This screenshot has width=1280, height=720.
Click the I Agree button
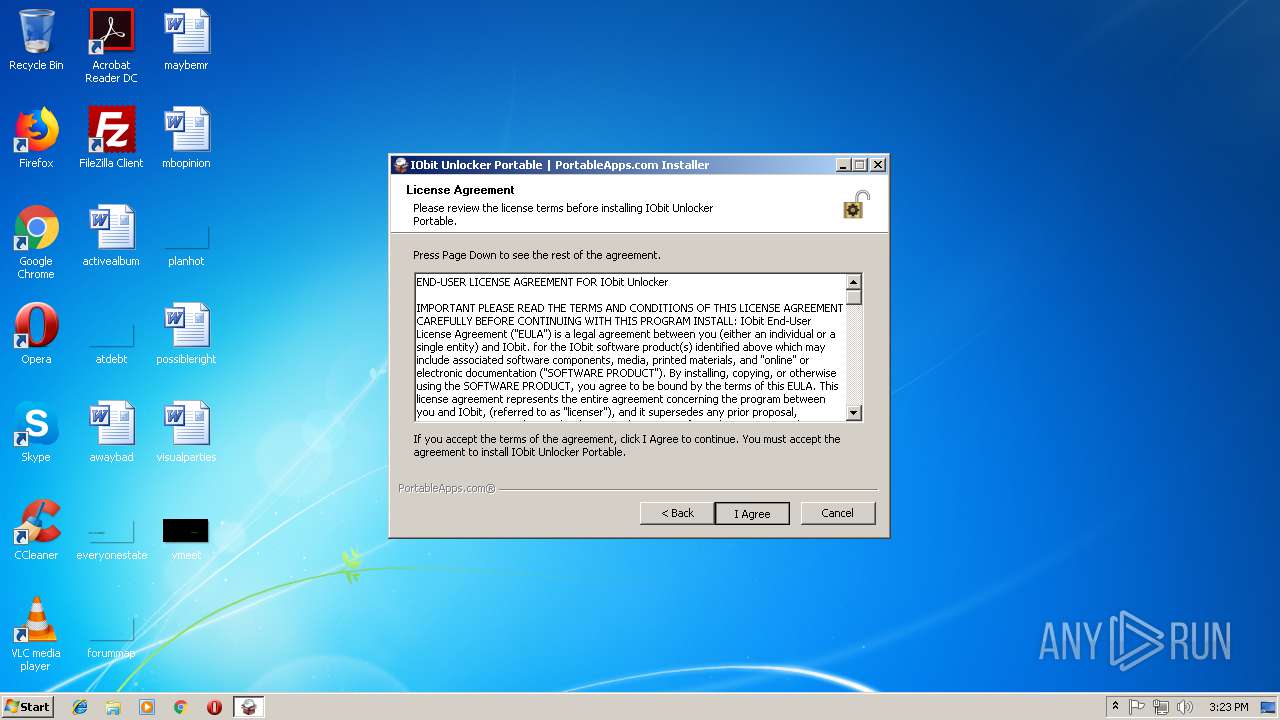click(x=752, y=513)
